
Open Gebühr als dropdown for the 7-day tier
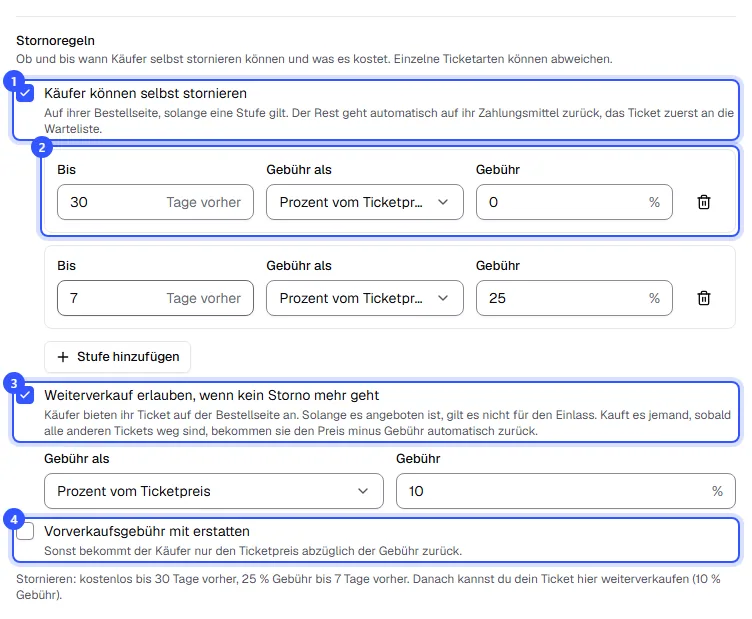click(365, 298)
